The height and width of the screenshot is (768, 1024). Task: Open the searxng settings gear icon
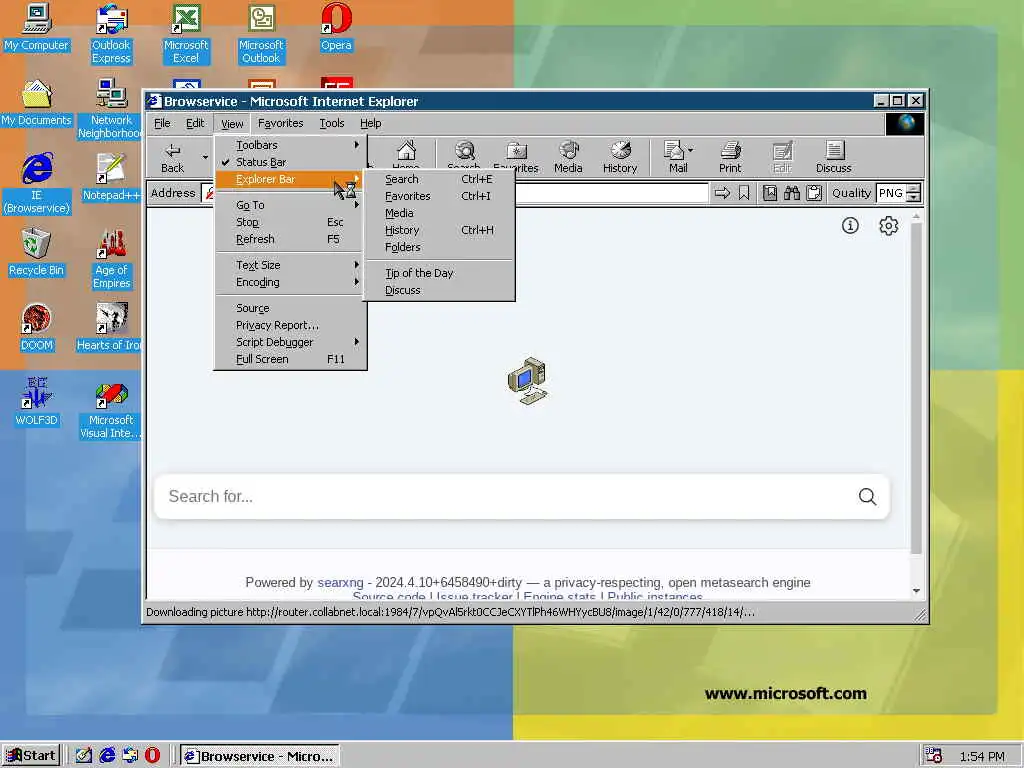888,226
